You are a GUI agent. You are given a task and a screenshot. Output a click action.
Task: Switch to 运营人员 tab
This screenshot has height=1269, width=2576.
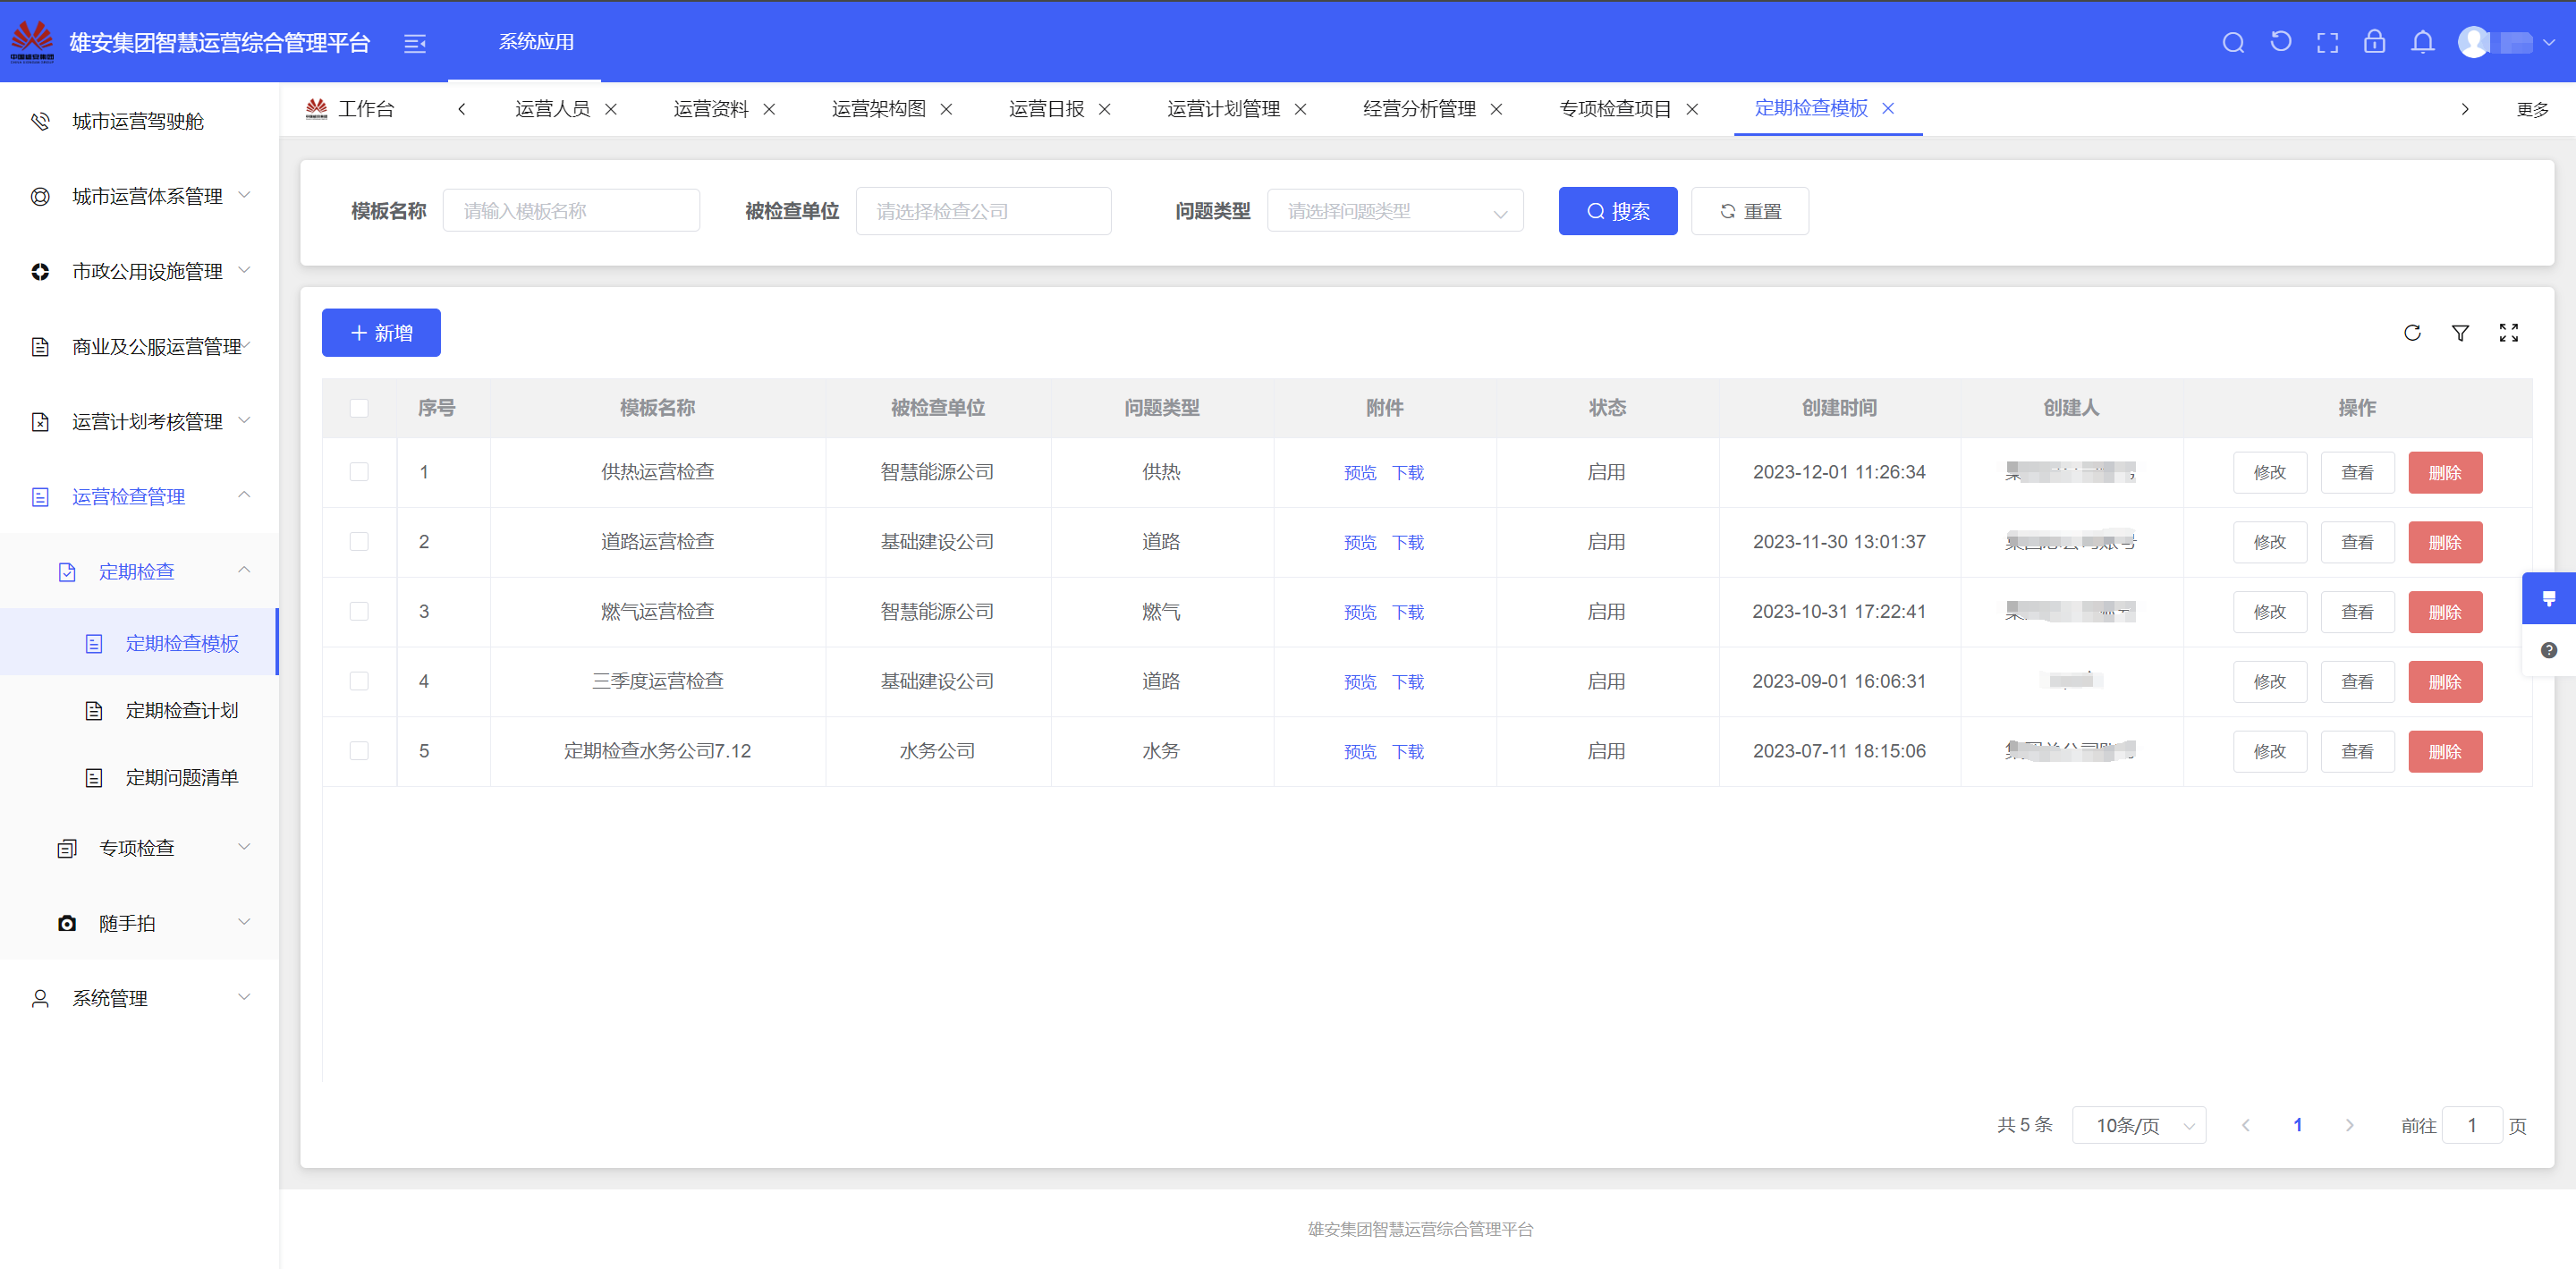click(552, 109)
